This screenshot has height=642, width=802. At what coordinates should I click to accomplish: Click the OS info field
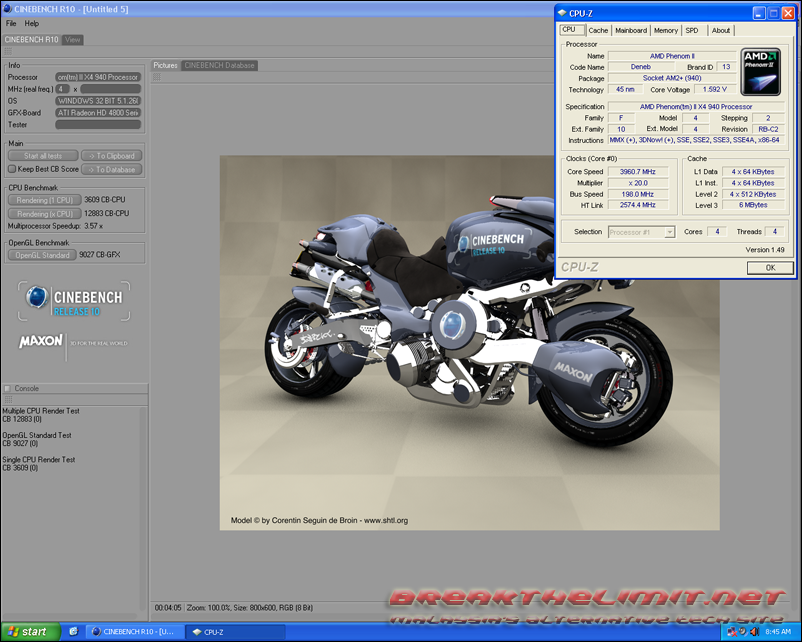pyautogui.click(x=98, y=101)
